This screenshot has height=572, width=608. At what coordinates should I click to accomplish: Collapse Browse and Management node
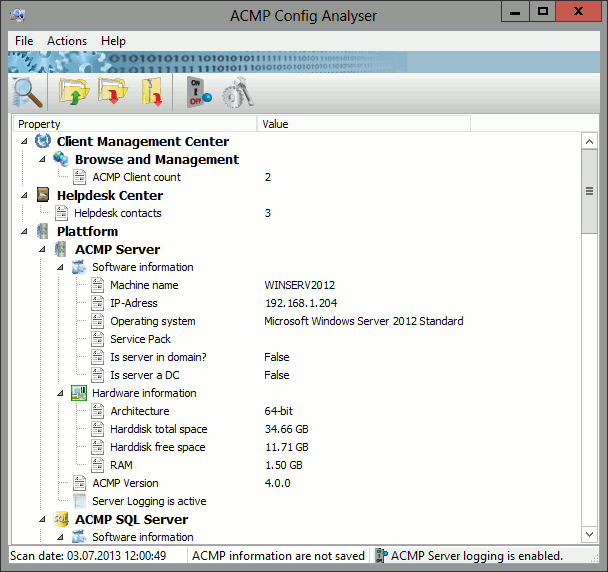[42, 159]
